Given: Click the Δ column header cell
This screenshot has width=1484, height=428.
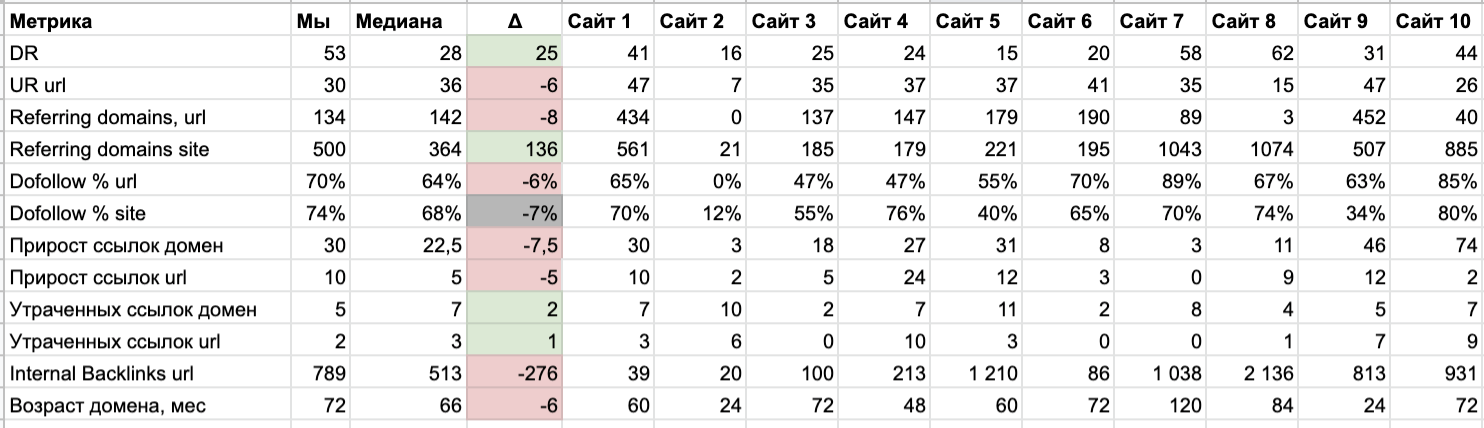Looking at the screenshot, I should point(514,21).
